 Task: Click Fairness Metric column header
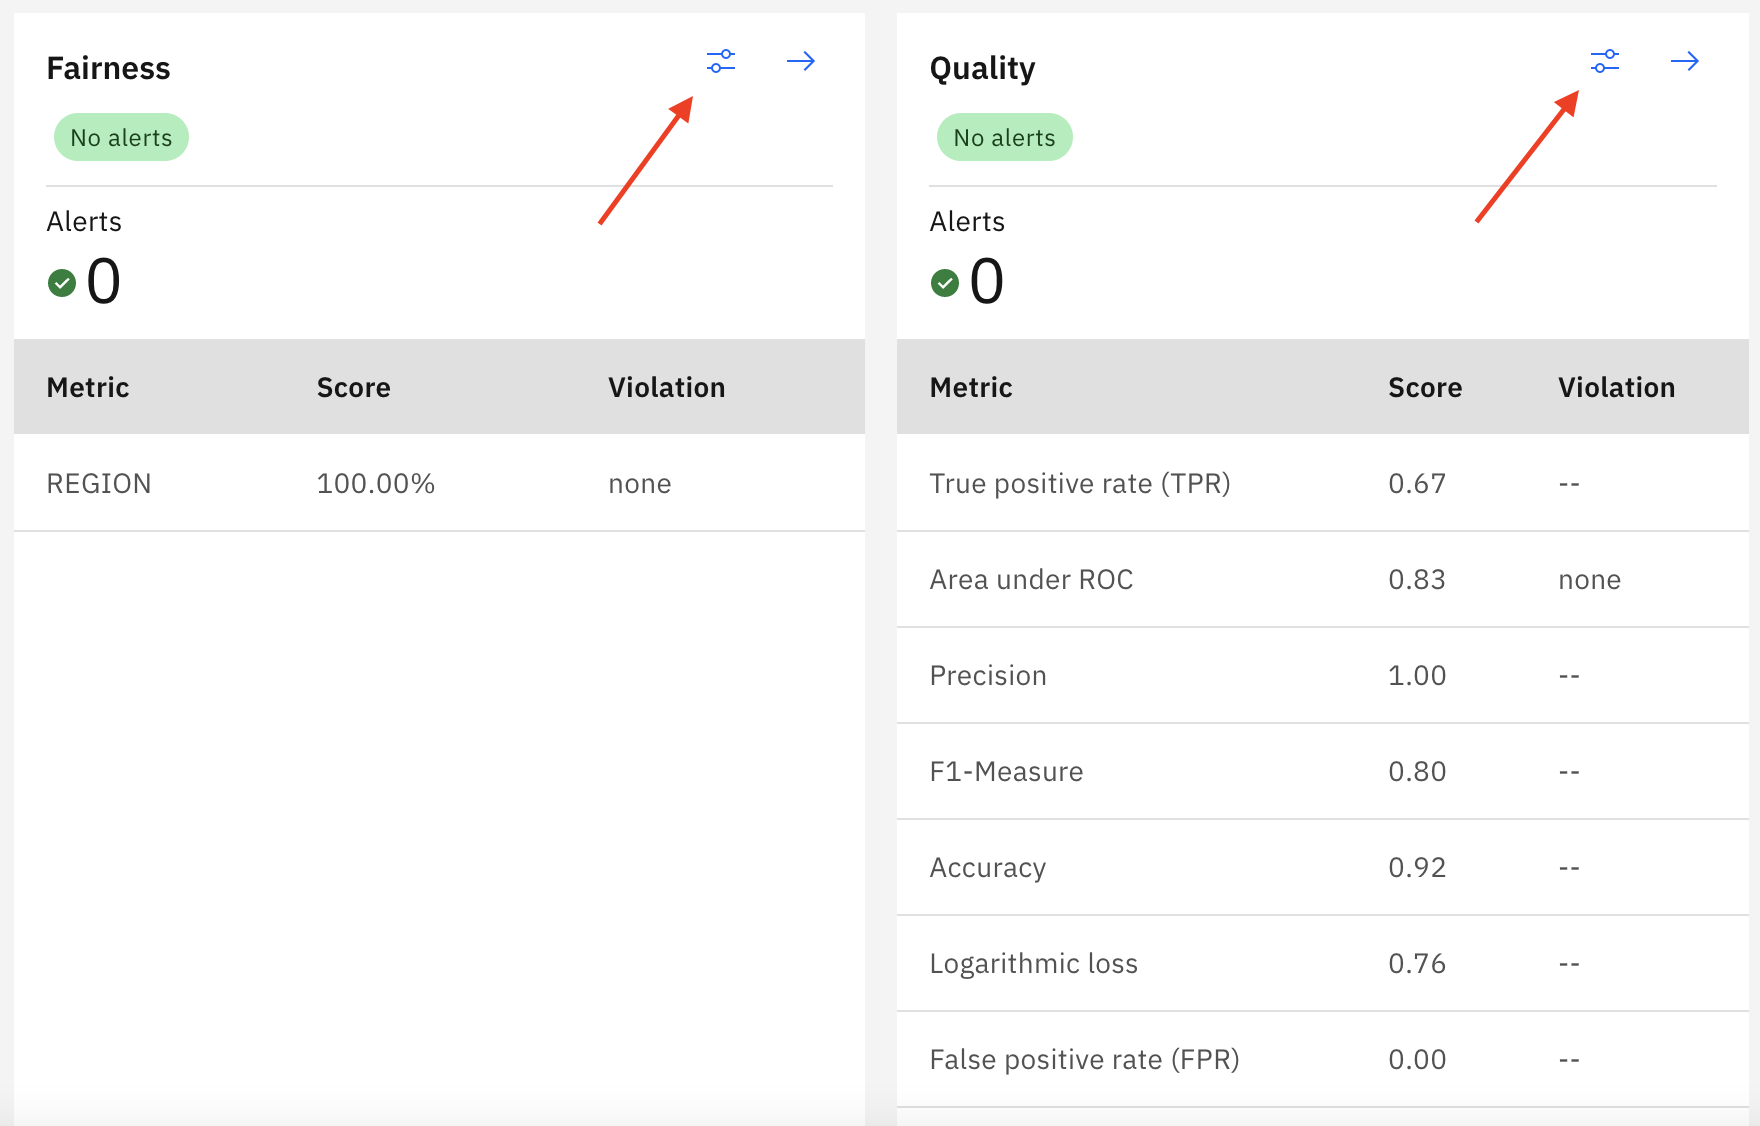point(88,387)
